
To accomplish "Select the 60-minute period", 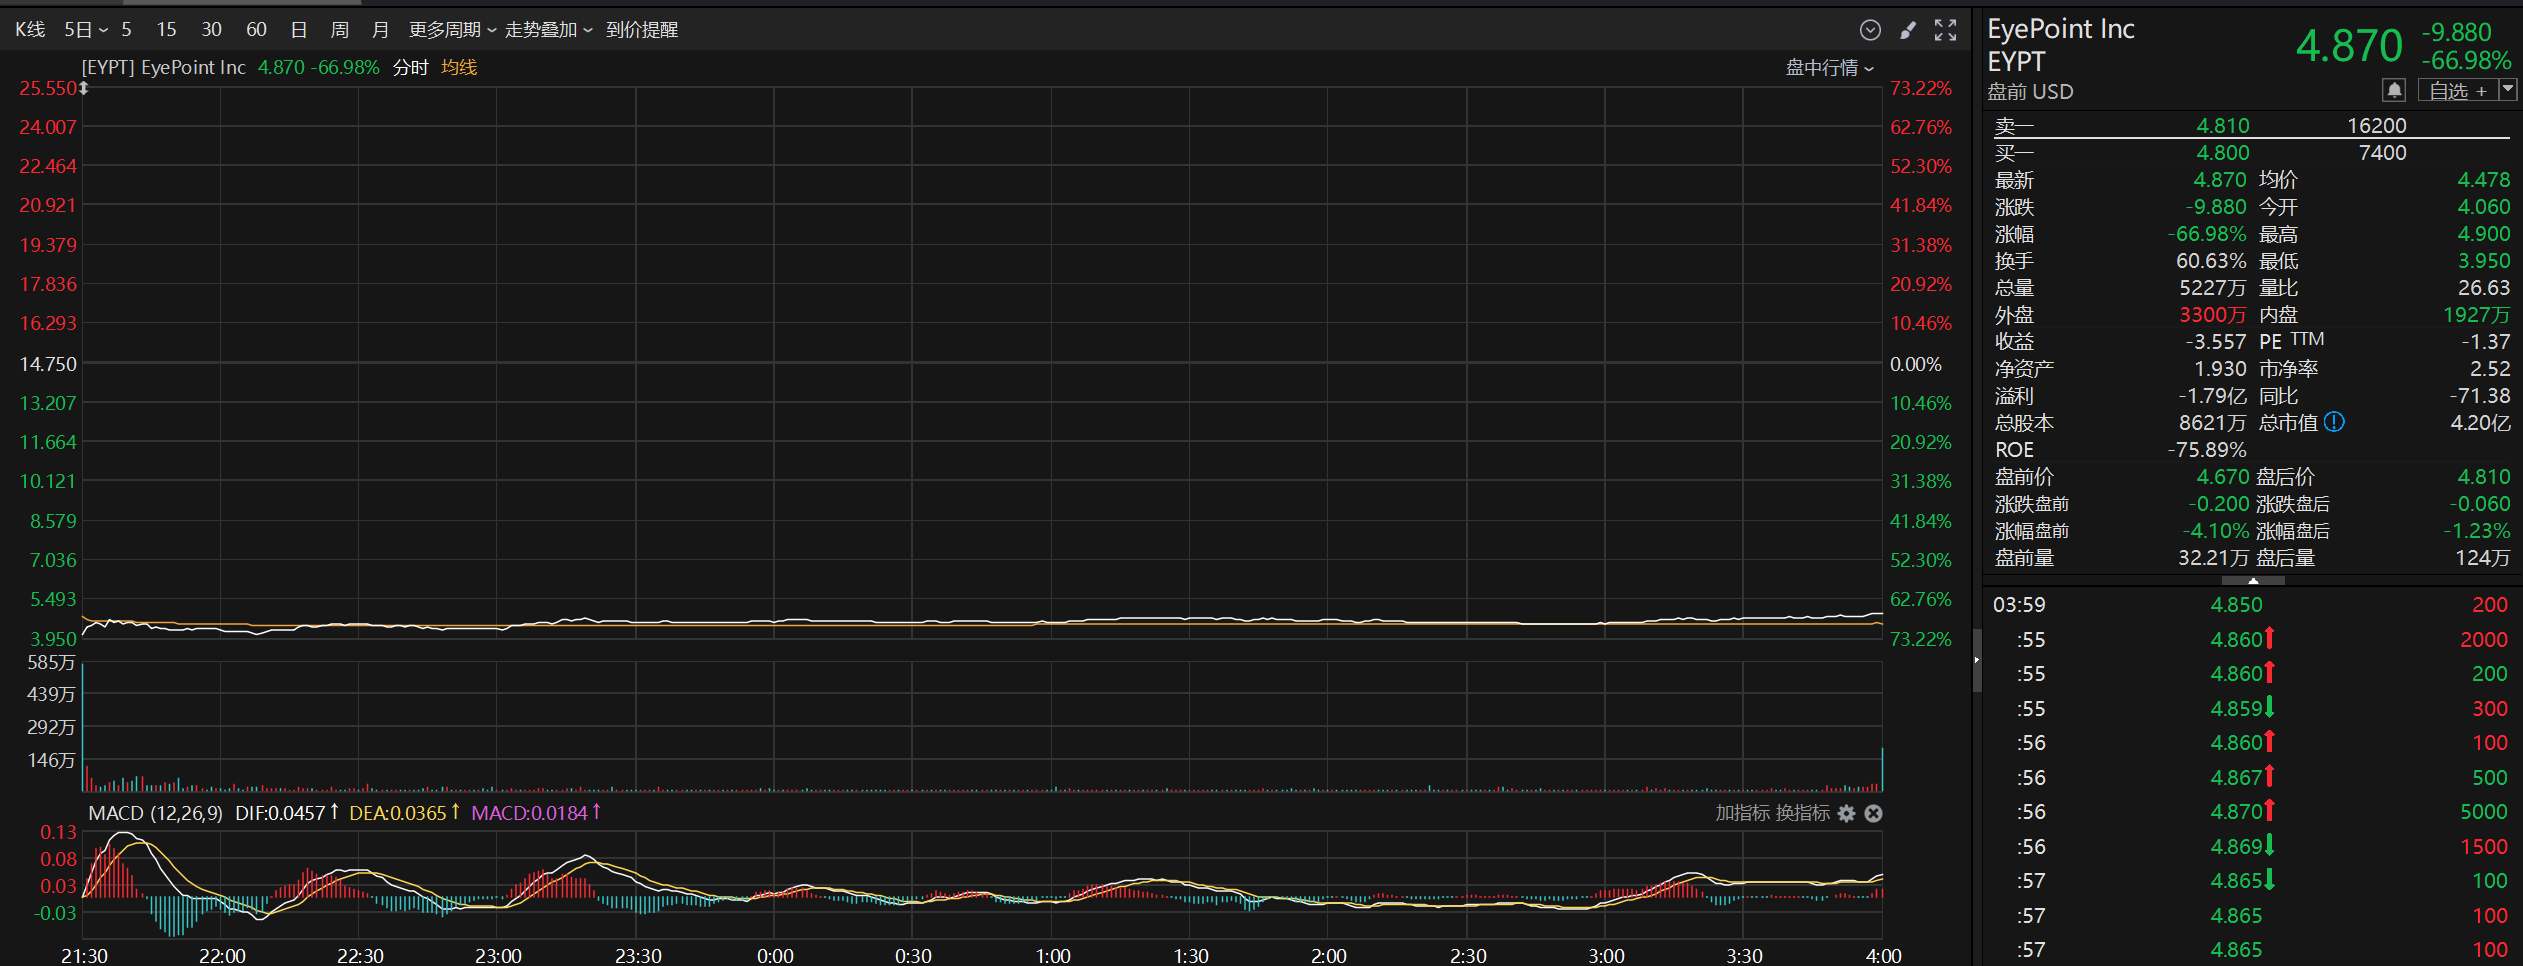I will coord(256,30).
